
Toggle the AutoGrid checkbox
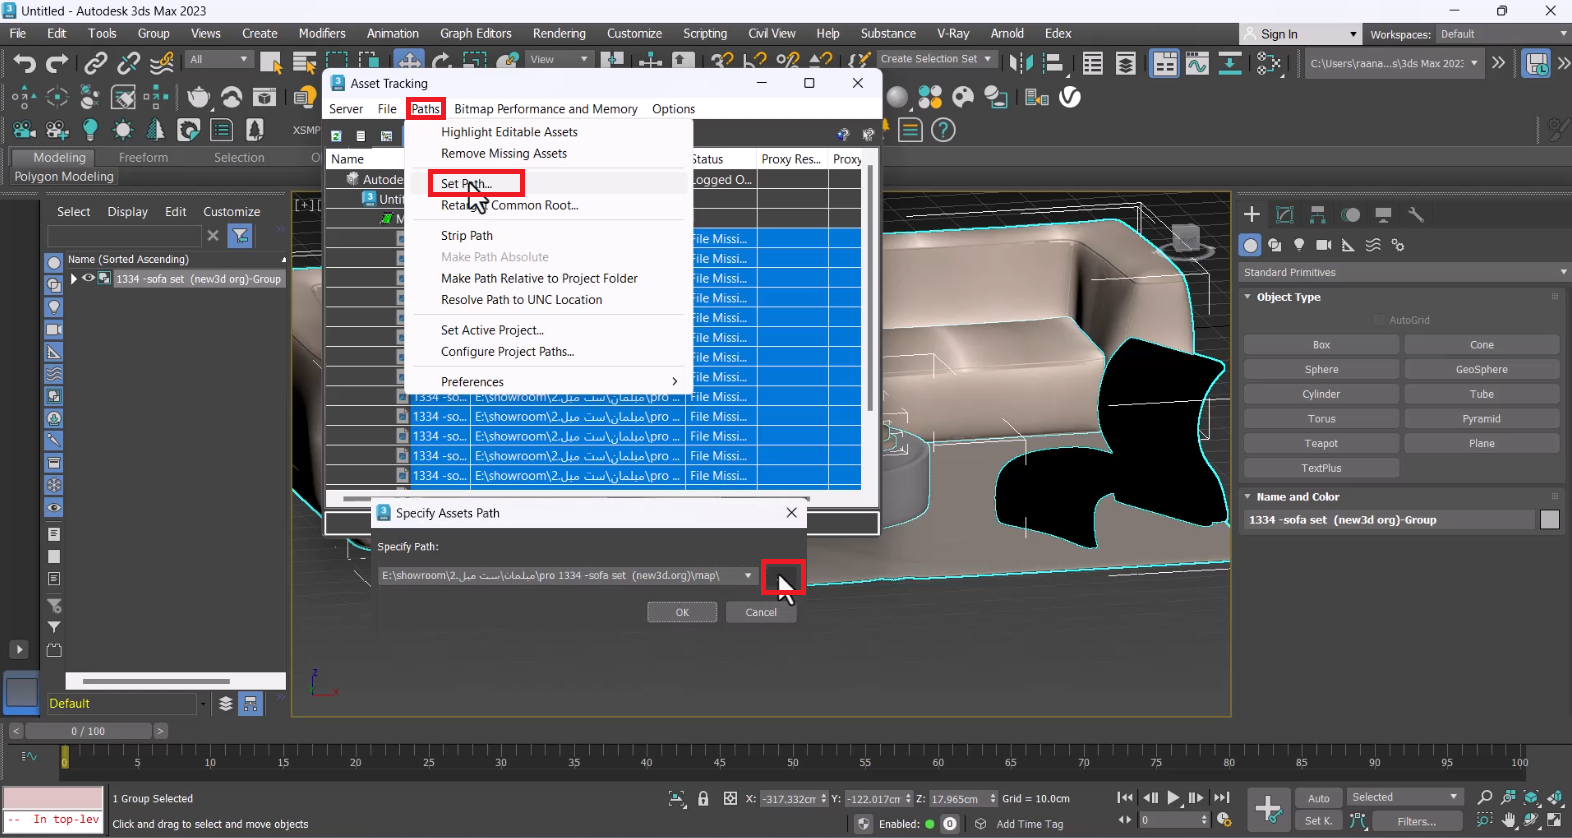[x=1379, y=320]
